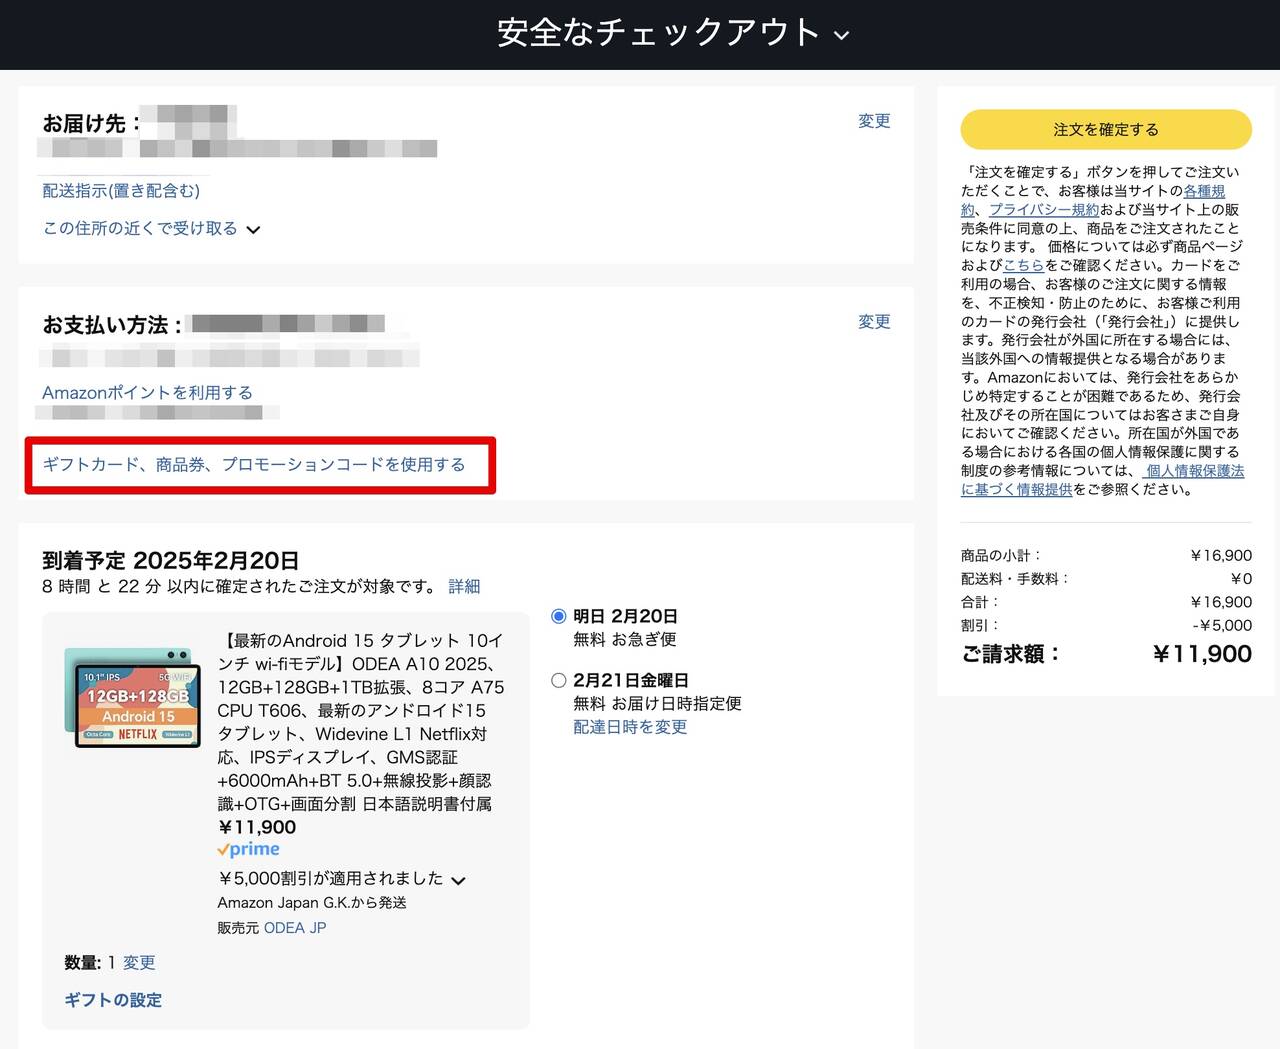Screen dimensions: 1280x1049
Task: Click 変更 link for delivery address
Action: click(873, 121)
